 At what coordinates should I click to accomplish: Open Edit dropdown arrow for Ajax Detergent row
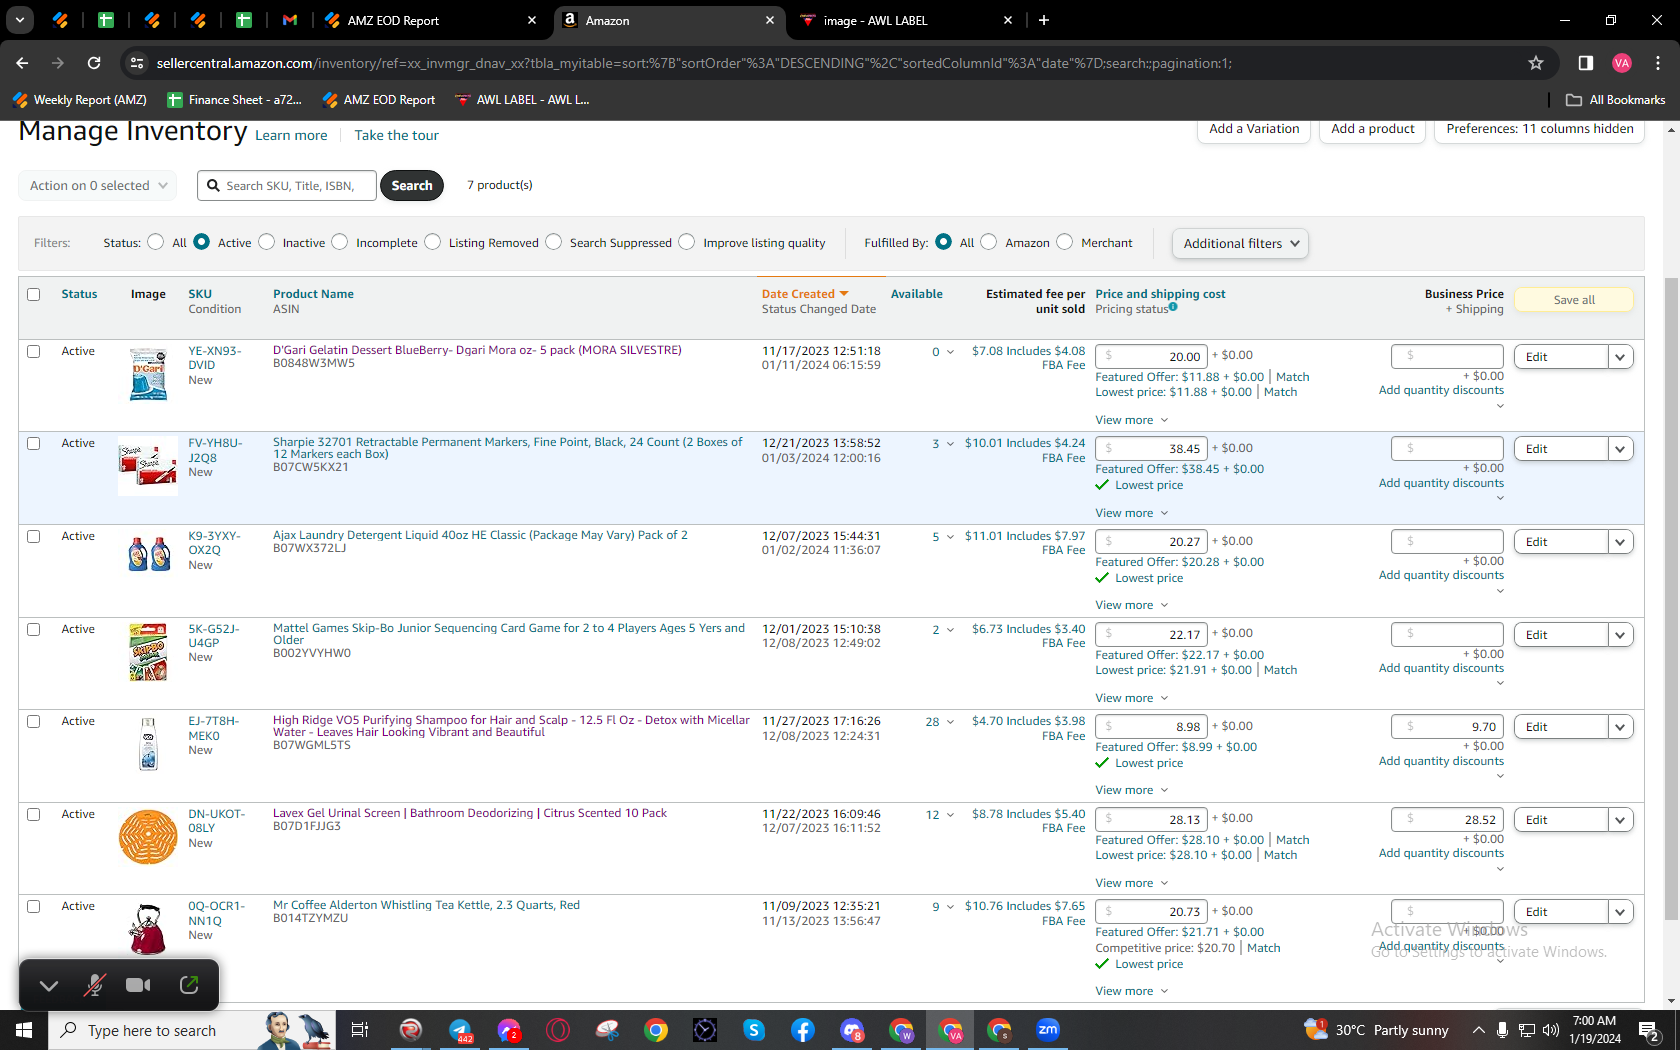1621,542
